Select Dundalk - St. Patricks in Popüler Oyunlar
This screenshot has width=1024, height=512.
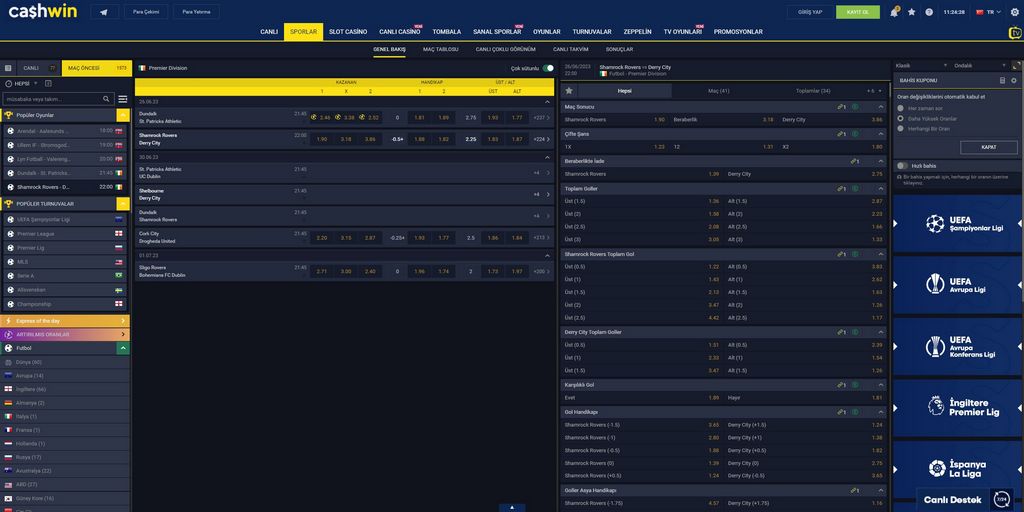(x=65, y=173)
